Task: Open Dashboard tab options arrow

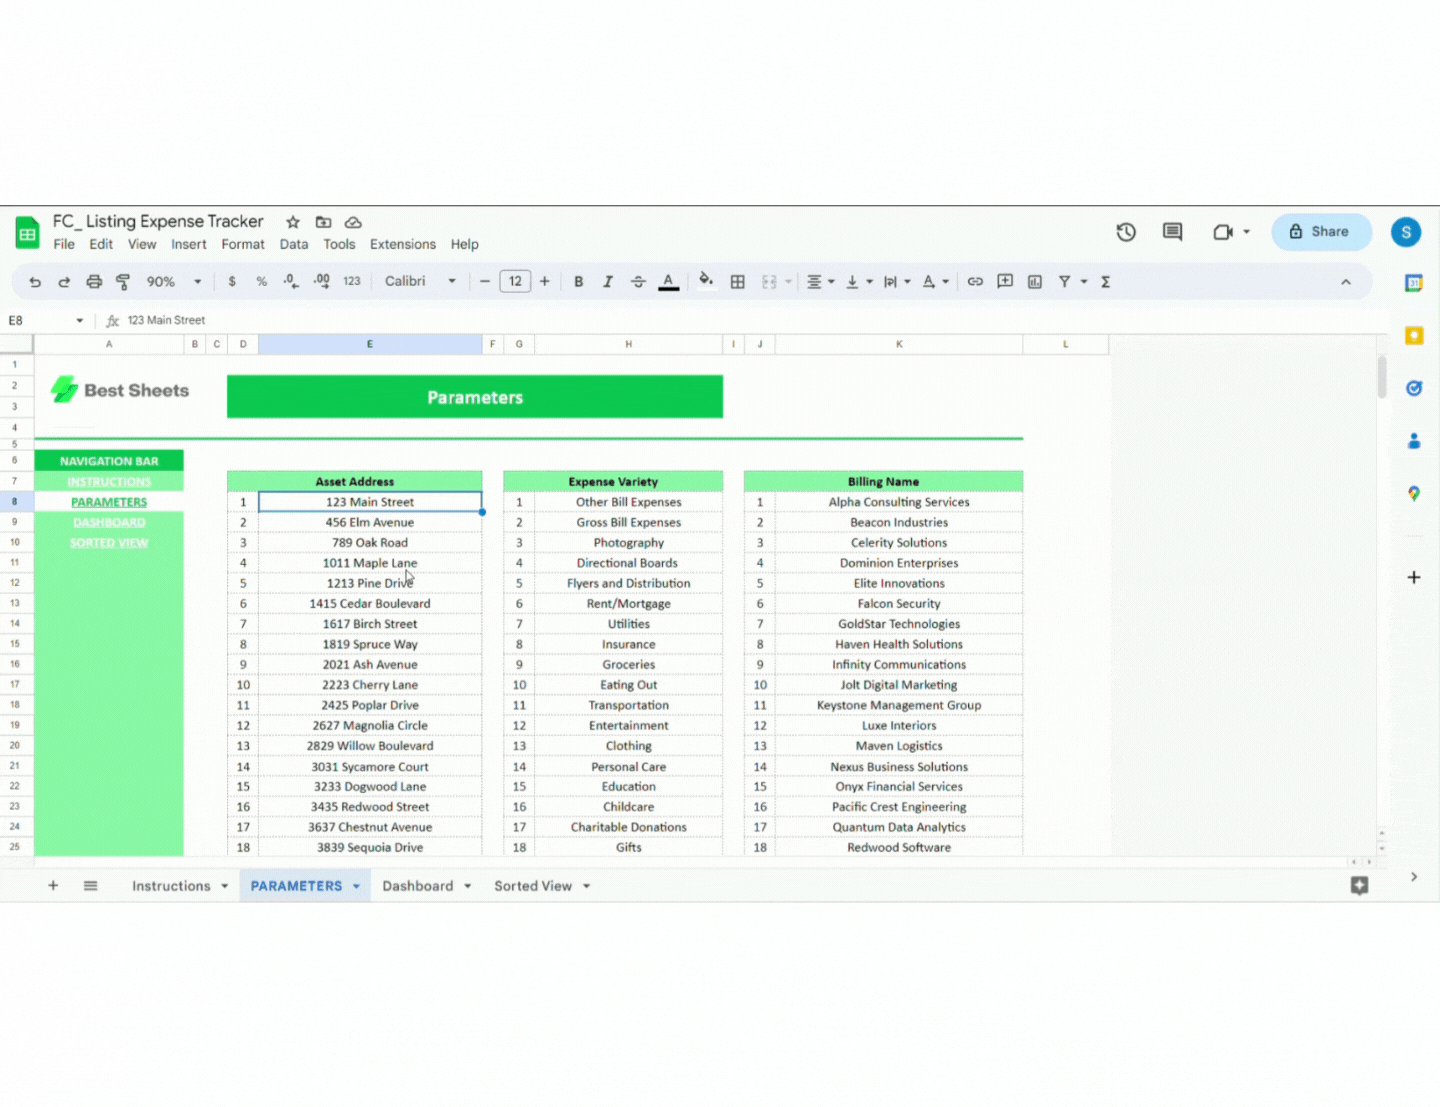Action: pos(467,886)
